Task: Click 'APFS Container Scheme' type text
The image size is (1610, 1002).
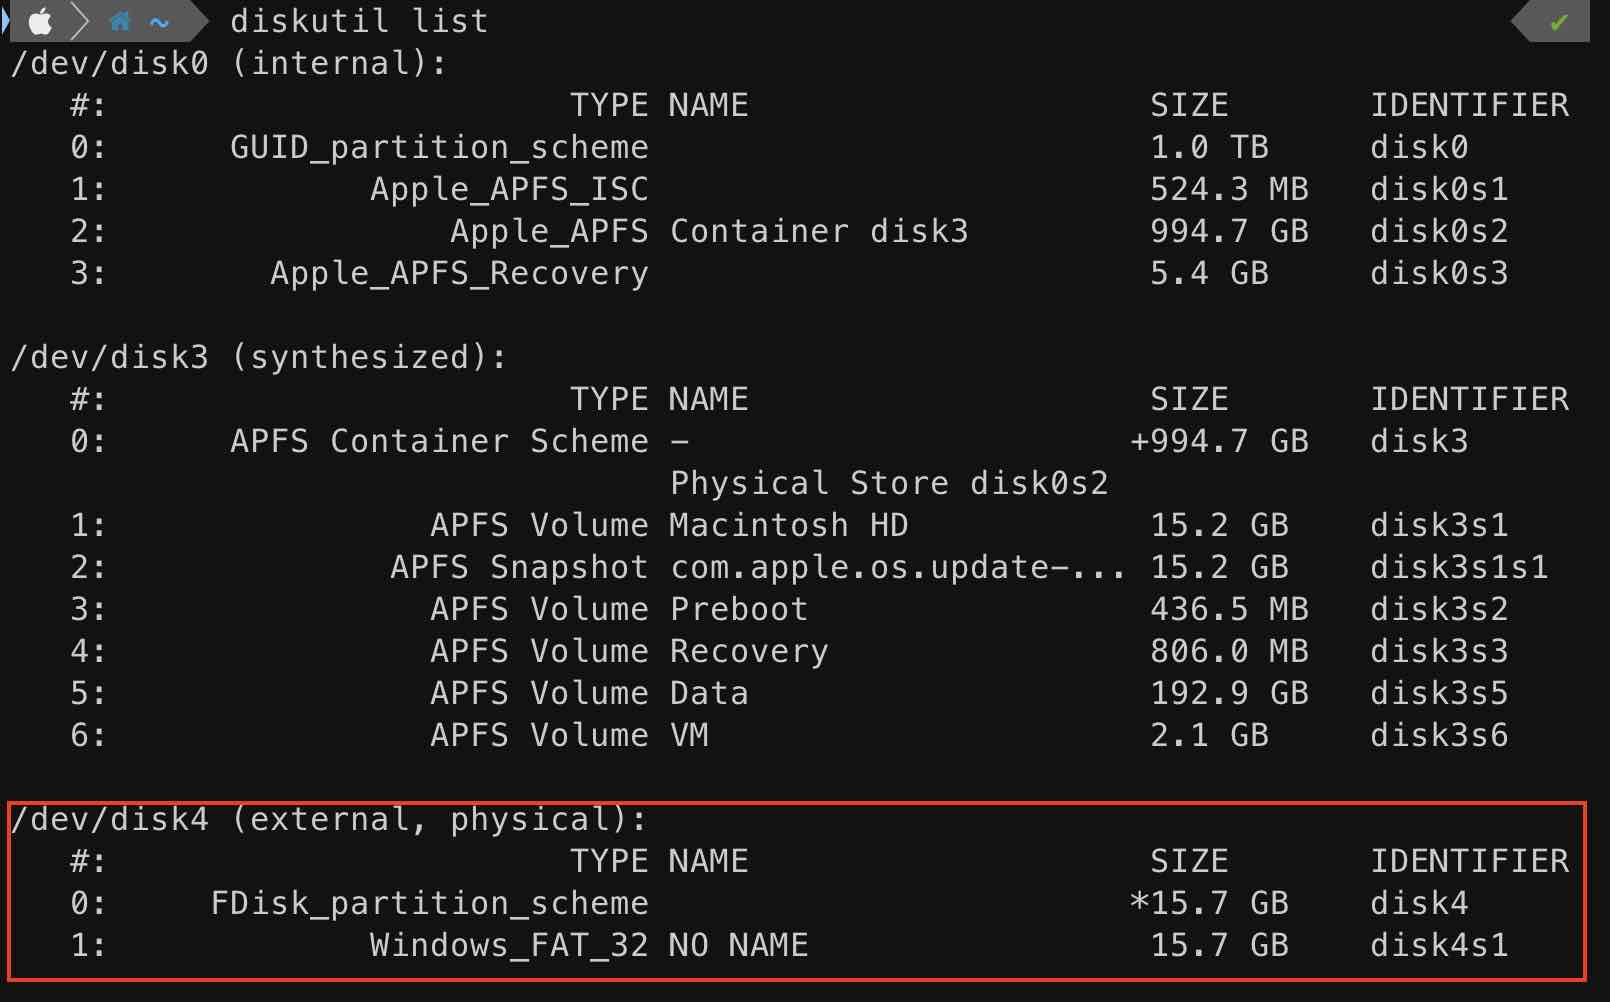Action: [x=439, y=441]
